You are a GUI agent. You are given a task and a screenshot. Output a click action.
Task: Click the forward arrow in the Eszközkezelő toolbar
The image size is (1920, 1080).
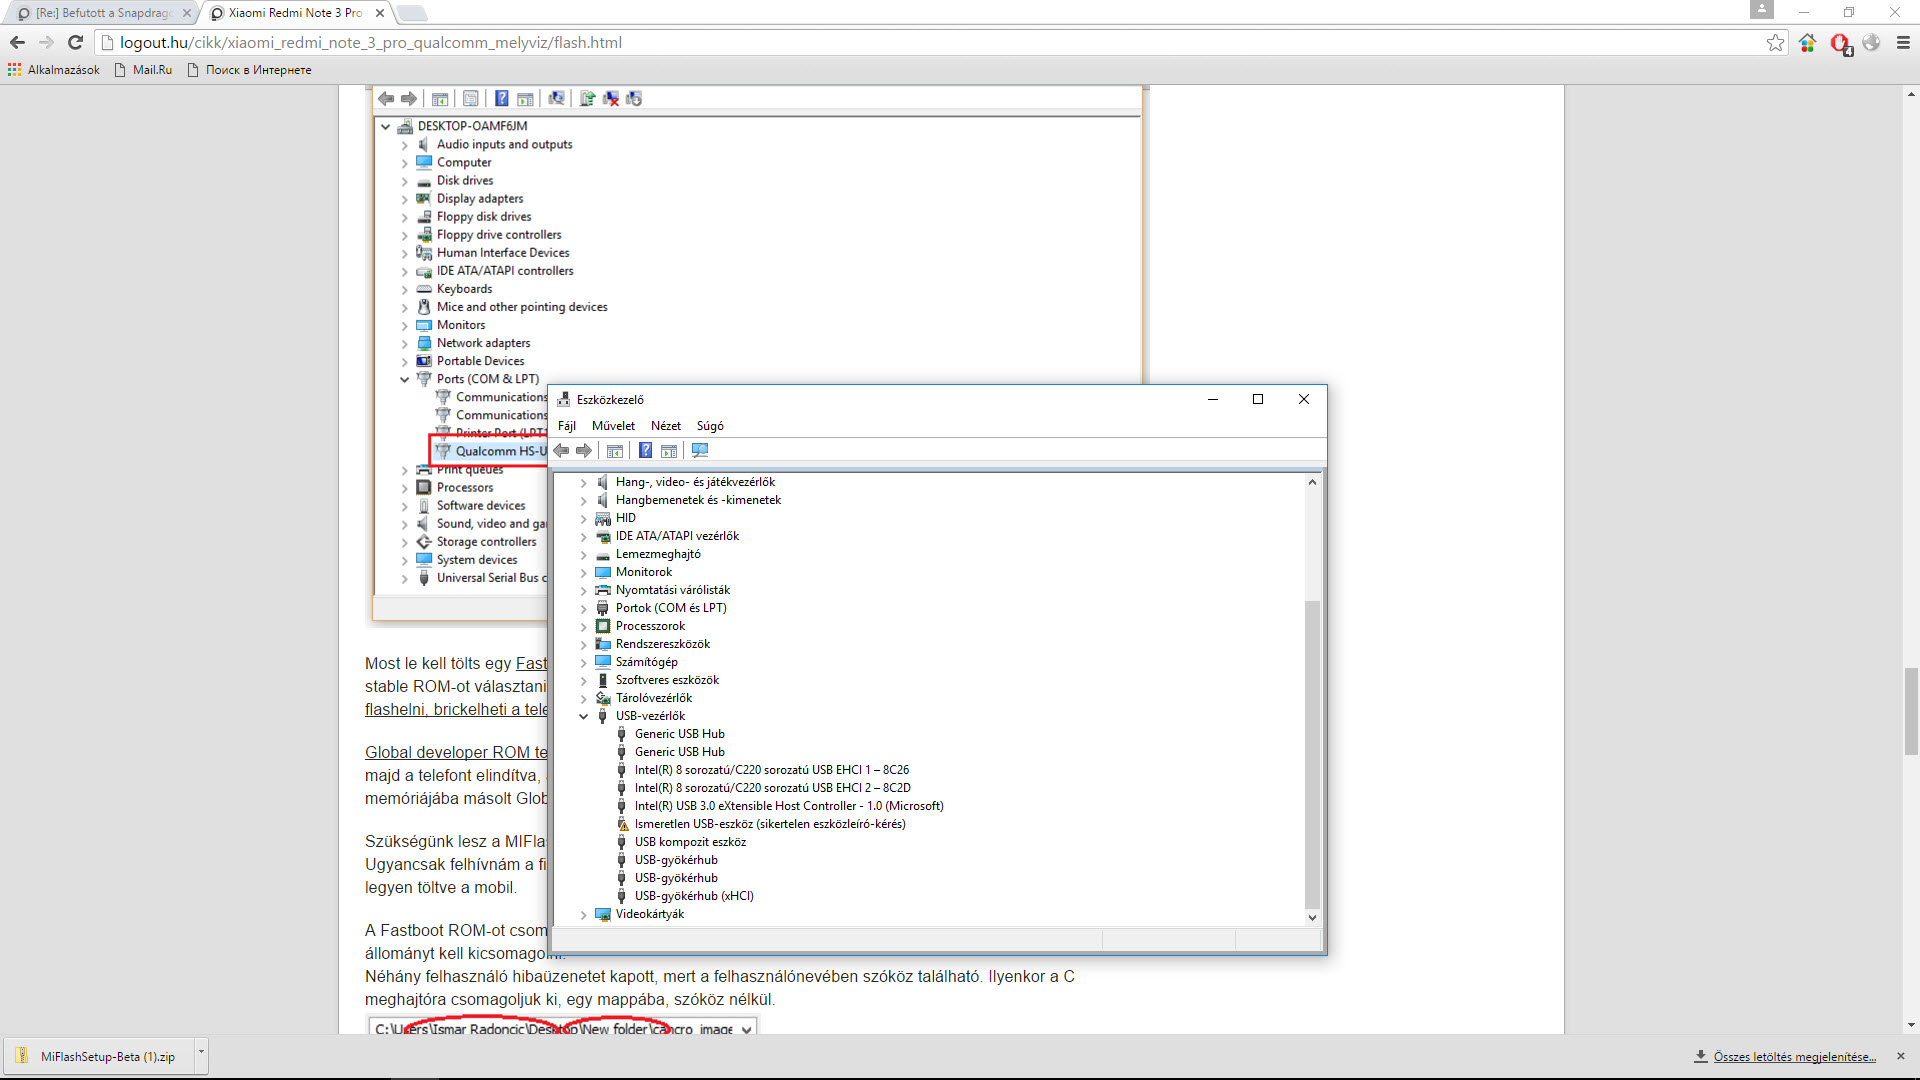click(x=584, y=451)
